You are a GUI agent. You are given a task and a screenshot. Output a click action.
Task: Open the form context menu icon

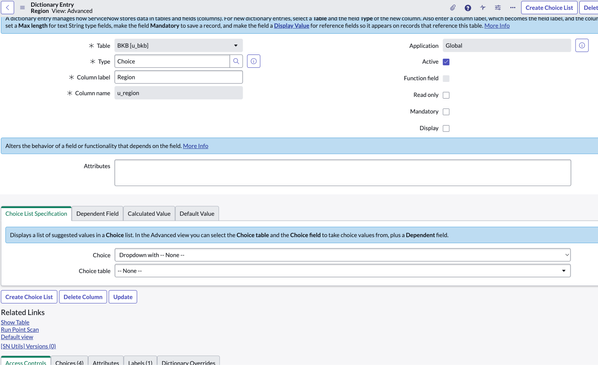point(22,8)
